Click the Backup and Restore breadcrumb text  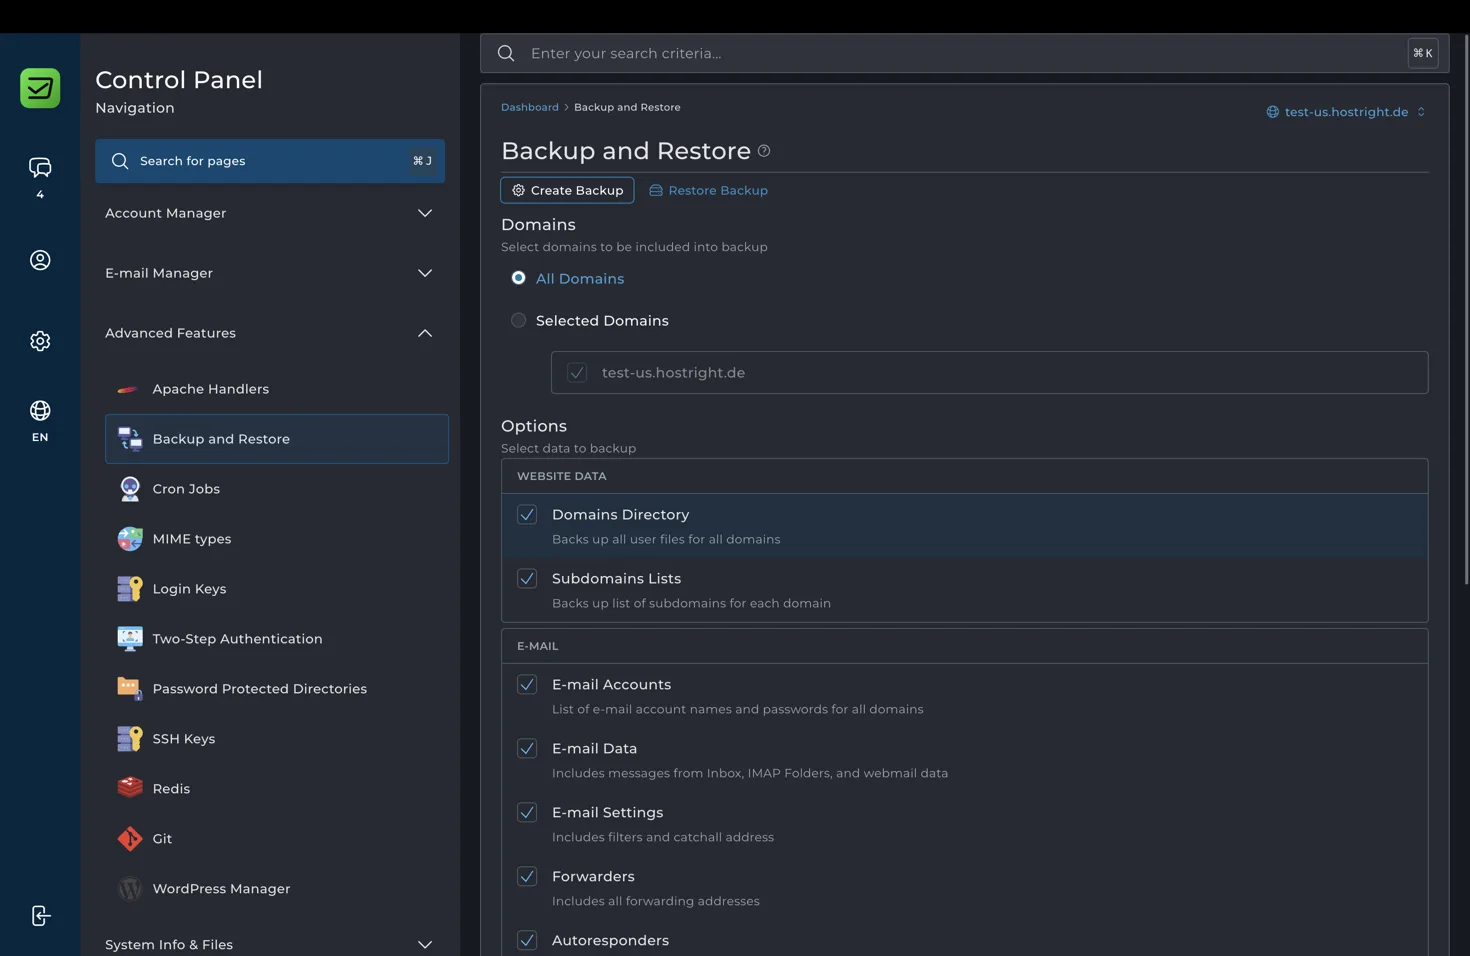tap(627, 107)
